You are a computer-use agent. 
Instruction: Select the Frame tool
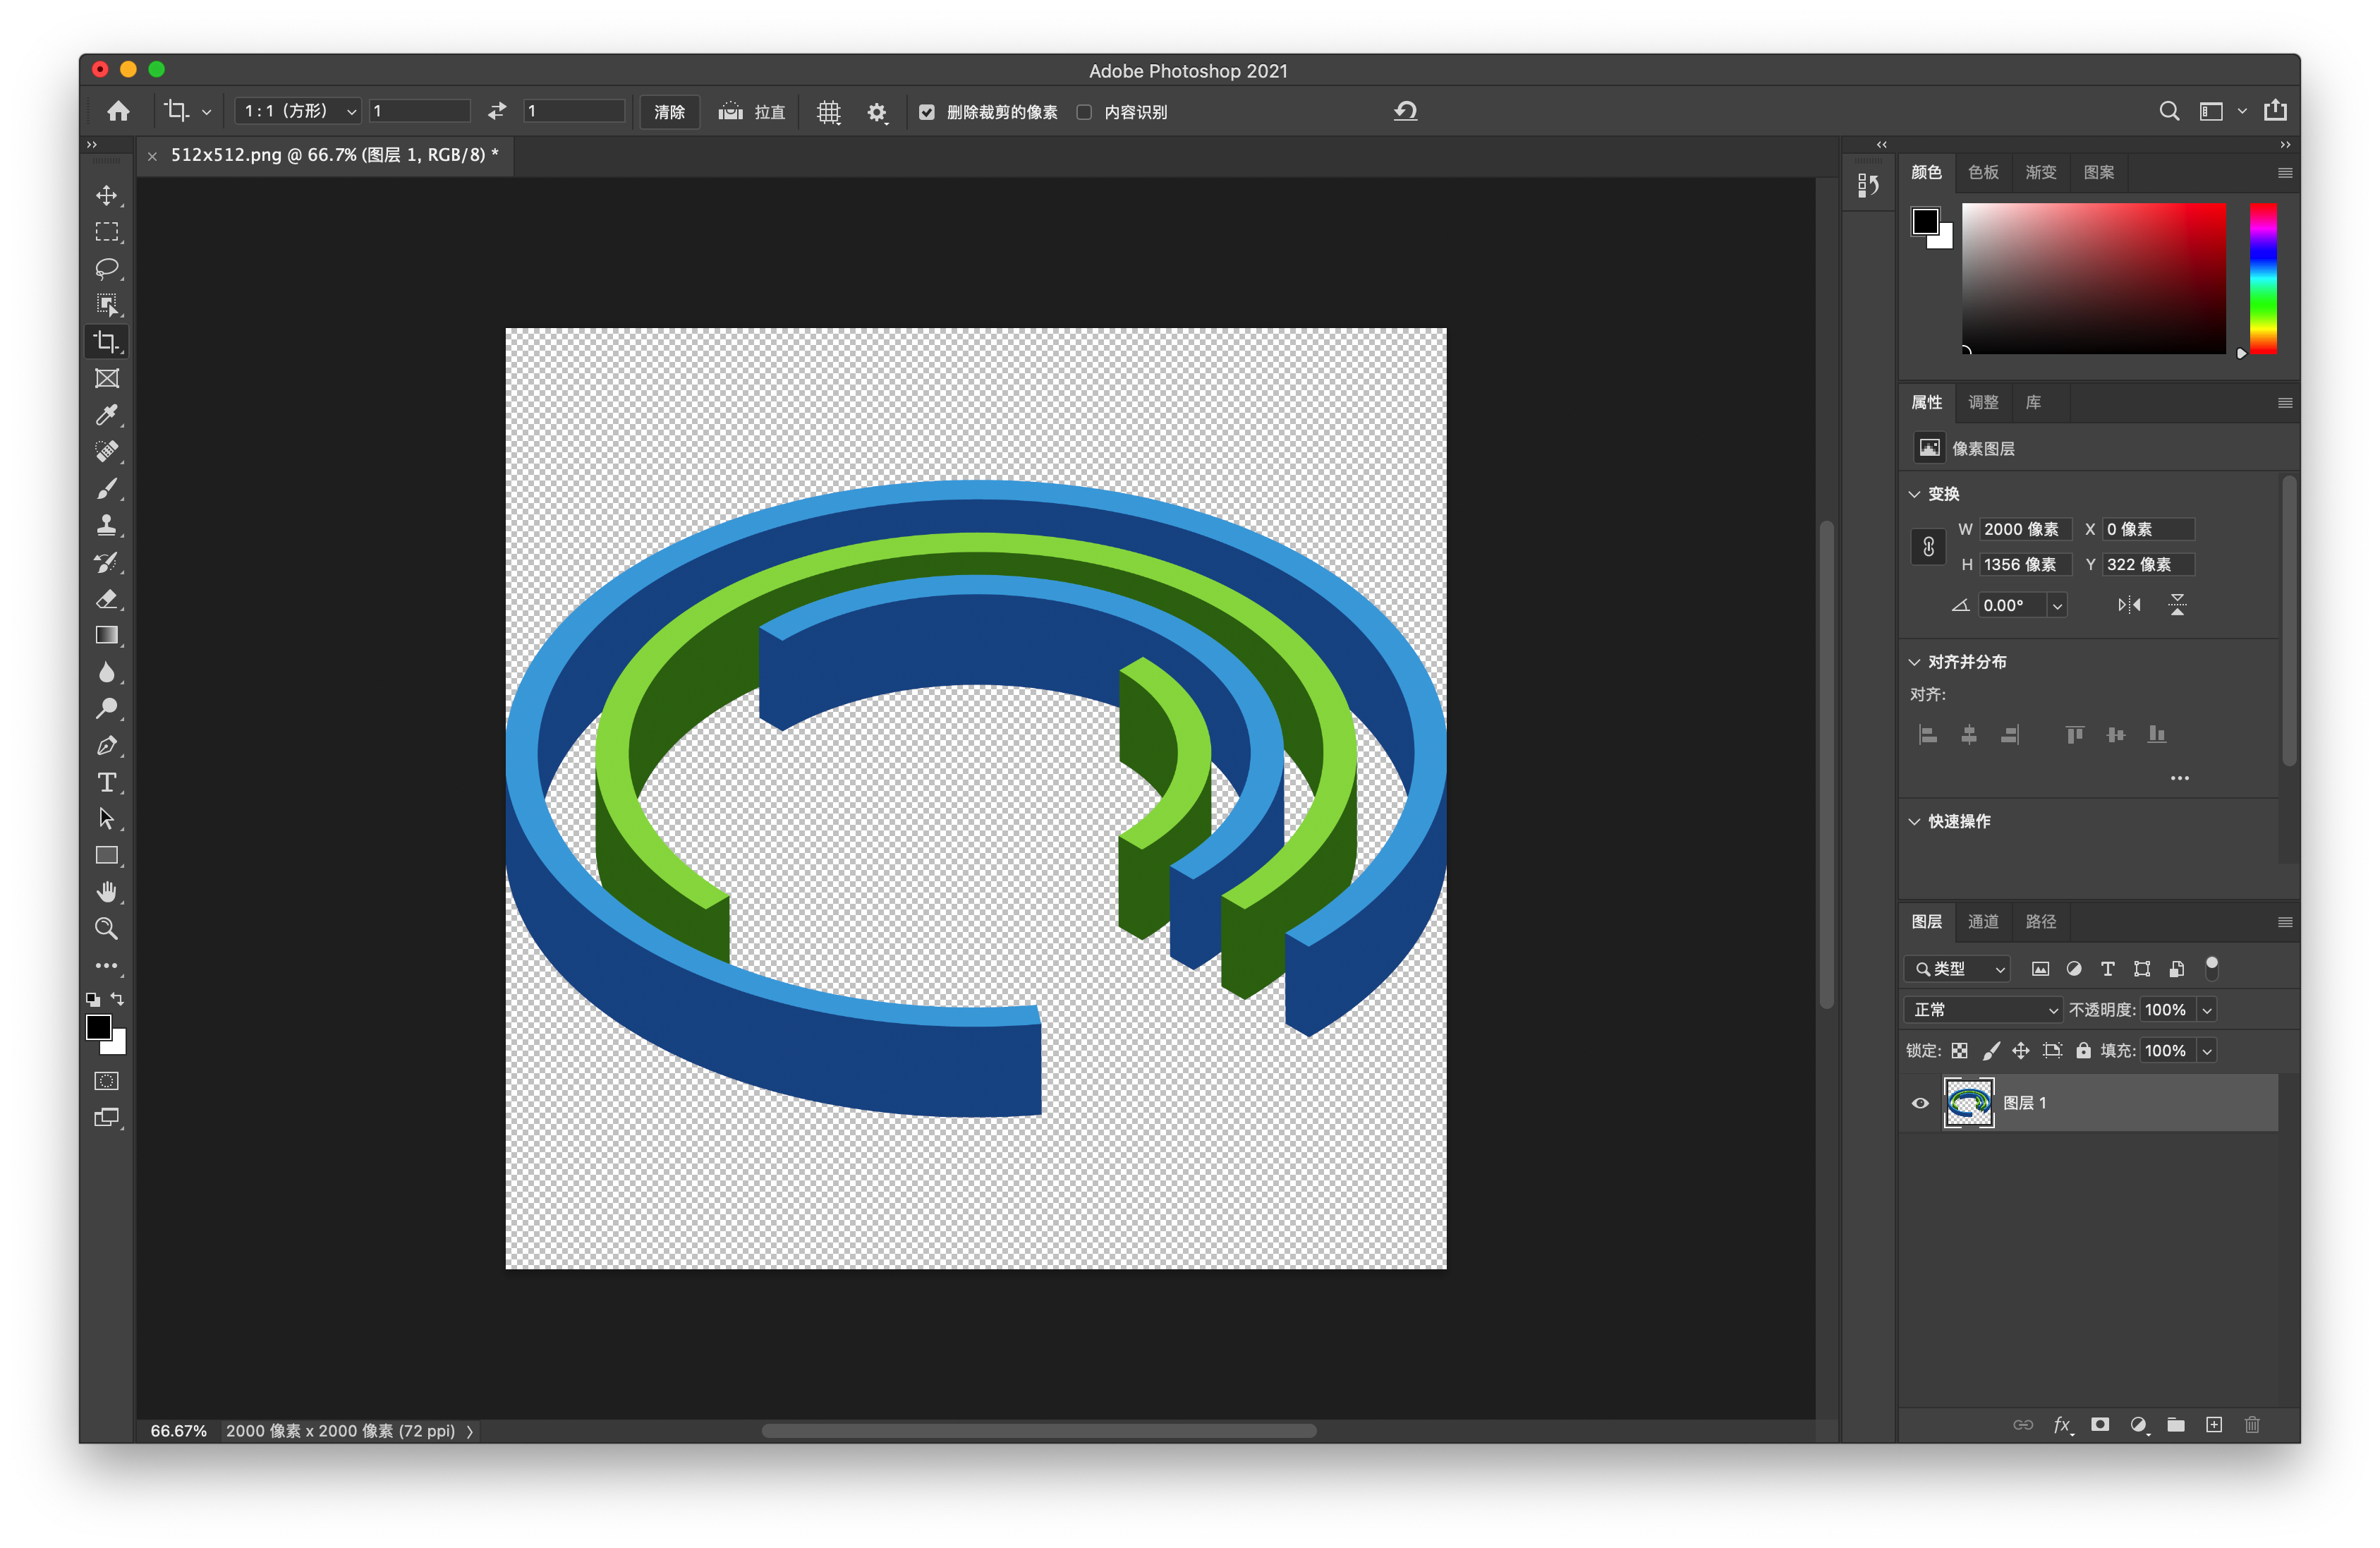(x=107, y=378)
